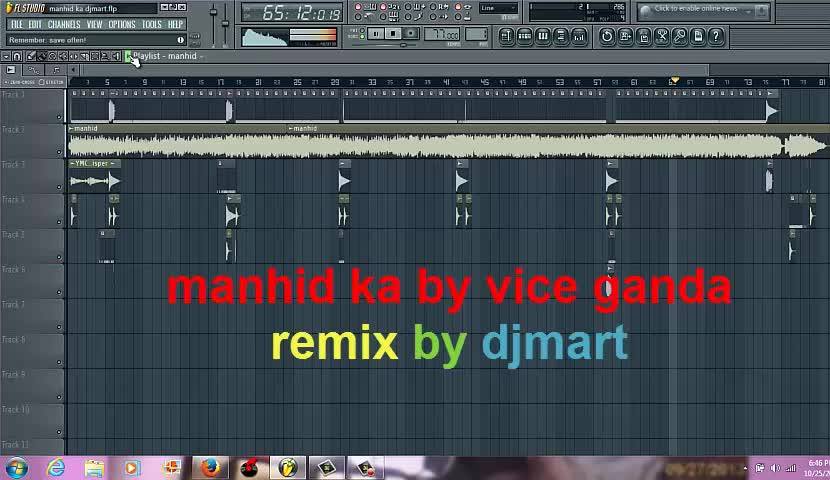Open the CHANNELS menu
Screen dimensions: 830x480
click(64, 24)
